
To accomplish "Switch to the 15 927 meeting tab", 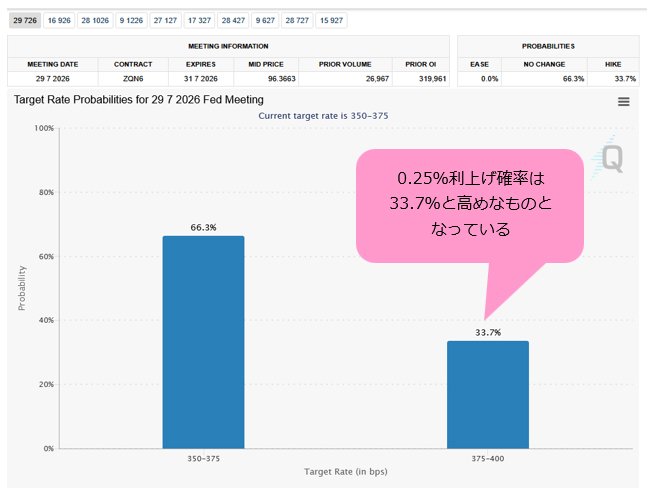I will coord(331,20).
